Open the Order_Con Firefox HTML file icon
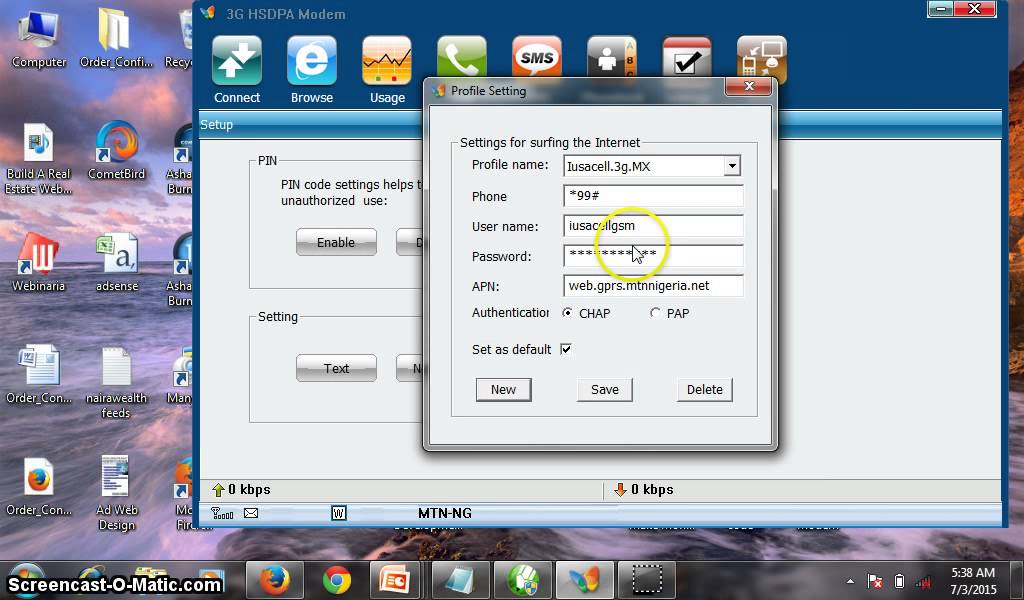The height and width of the screenshot is (600, 1024). click(x=39, y=487)
